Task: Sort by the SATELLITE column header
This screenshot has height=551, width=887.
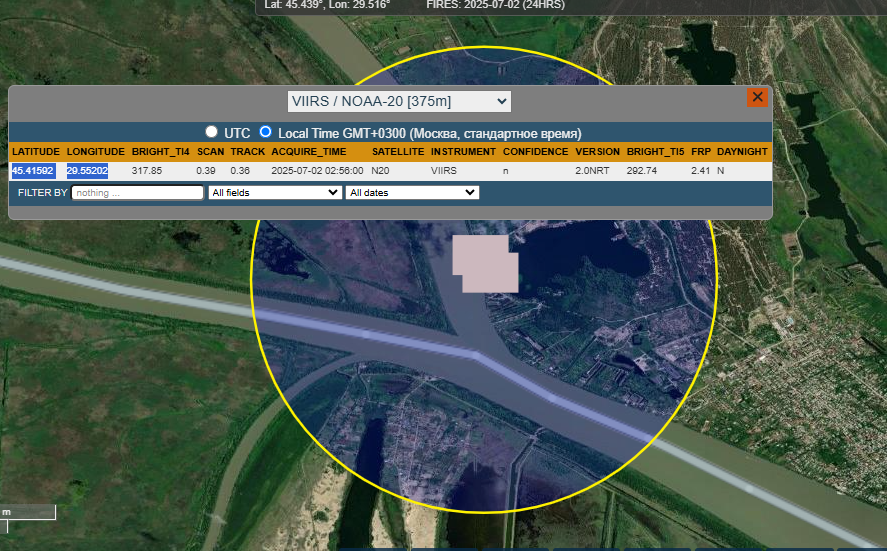Action: pyautogui.click(x=398, y=152)
